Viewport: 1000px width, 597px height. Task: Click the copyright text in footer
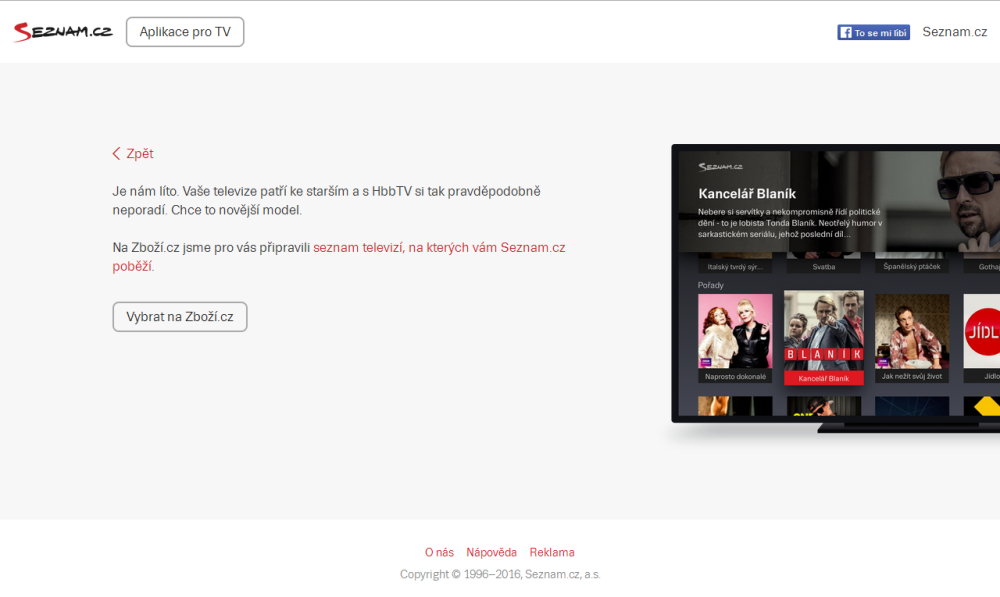tap(500, 574)
